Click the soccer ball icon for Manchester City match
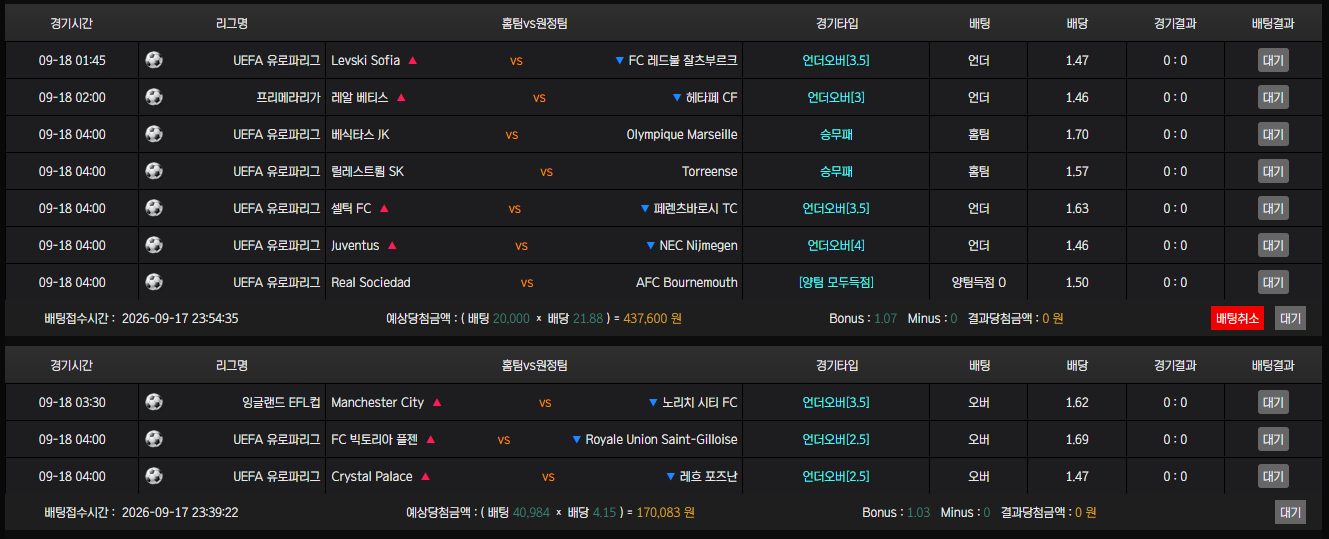Screen dimensions: 1329x539 coord(154,402)
